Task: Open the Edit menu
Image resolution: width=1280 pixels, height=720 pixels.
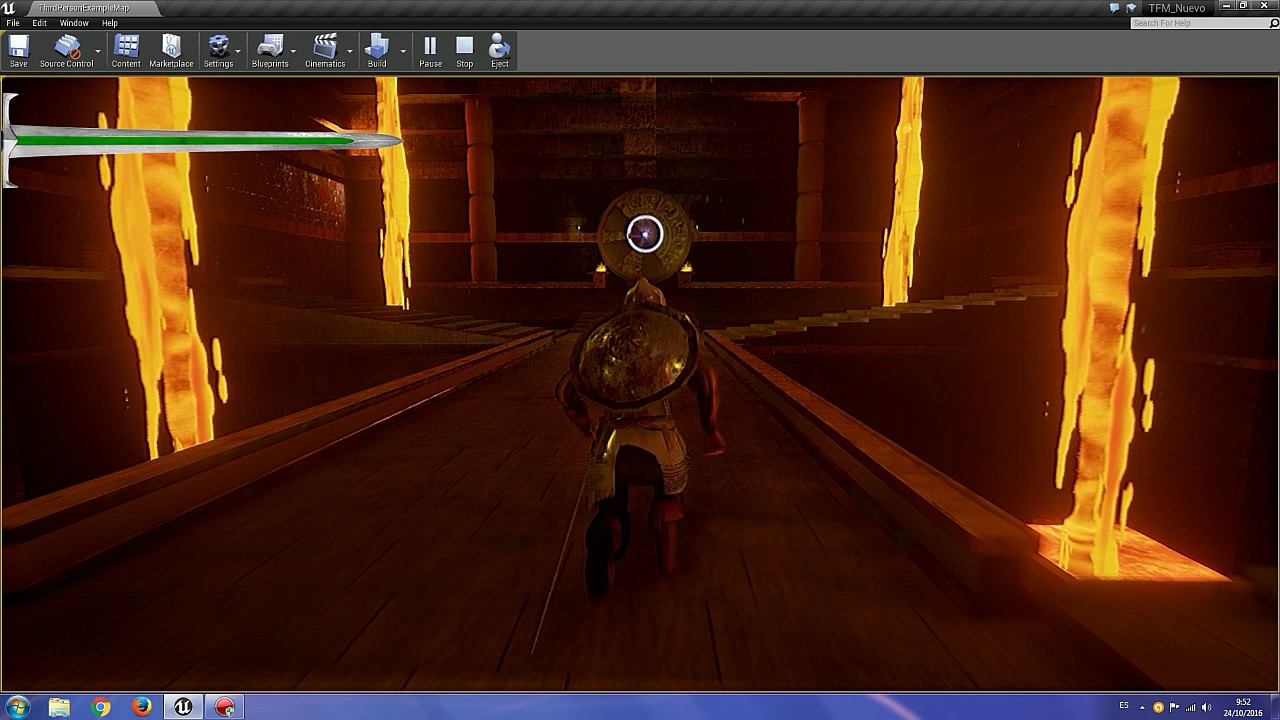Action: pyautogui.click(x=39, y=23)
